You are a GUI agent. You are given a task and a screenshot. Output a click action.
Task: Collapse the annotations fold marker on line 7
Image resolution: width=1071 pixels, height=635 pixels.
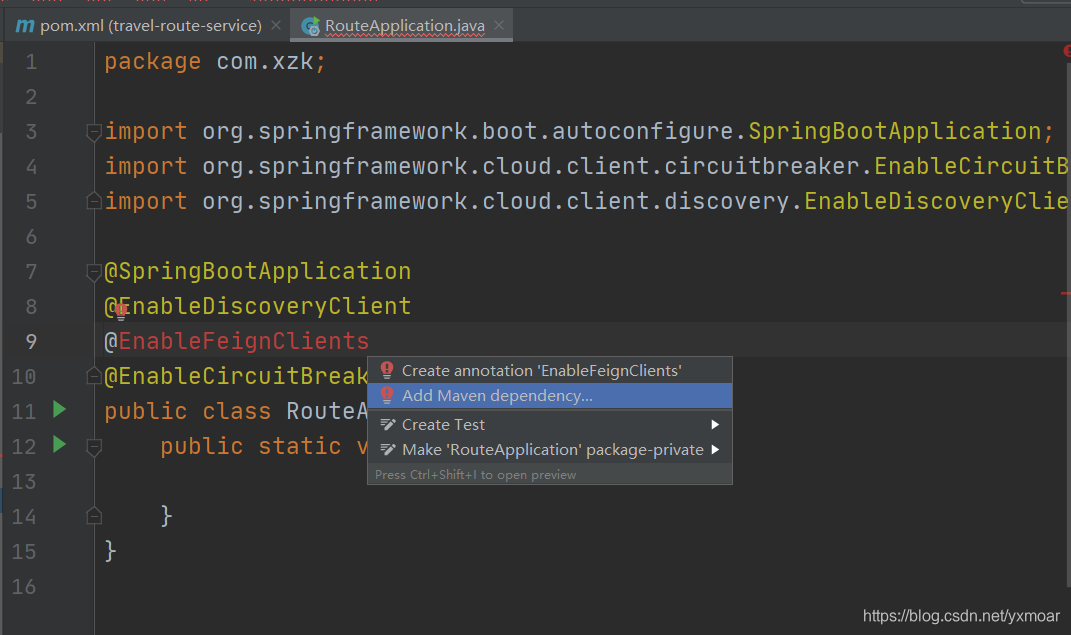tap(94, 272)
